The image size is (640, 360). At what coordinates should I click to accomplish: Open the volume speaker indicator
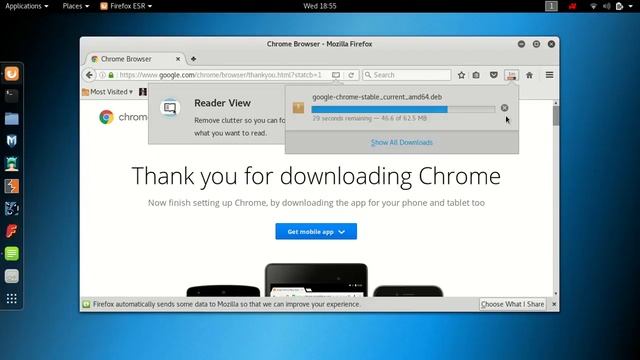(x=607, y=6)
